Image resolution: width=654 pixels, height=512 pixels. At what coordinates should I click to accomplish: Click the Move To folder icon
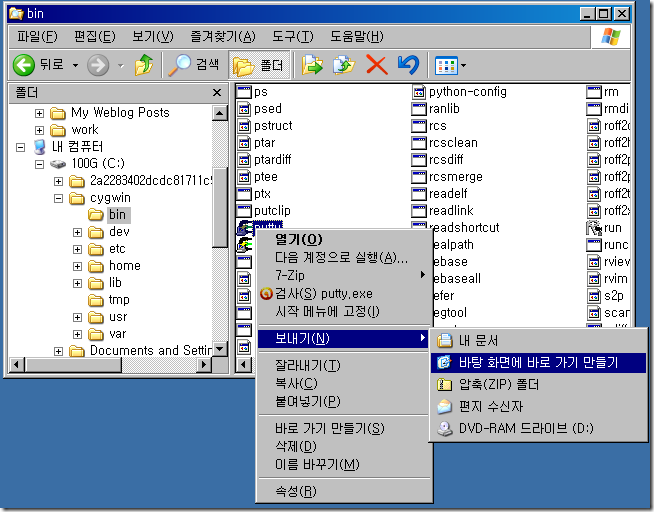(312, 65)
